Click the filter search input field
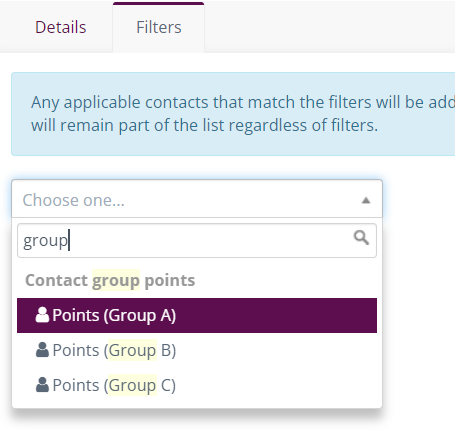Image resolution: width=455 pixels, height=430 pixels. point(197,240)
